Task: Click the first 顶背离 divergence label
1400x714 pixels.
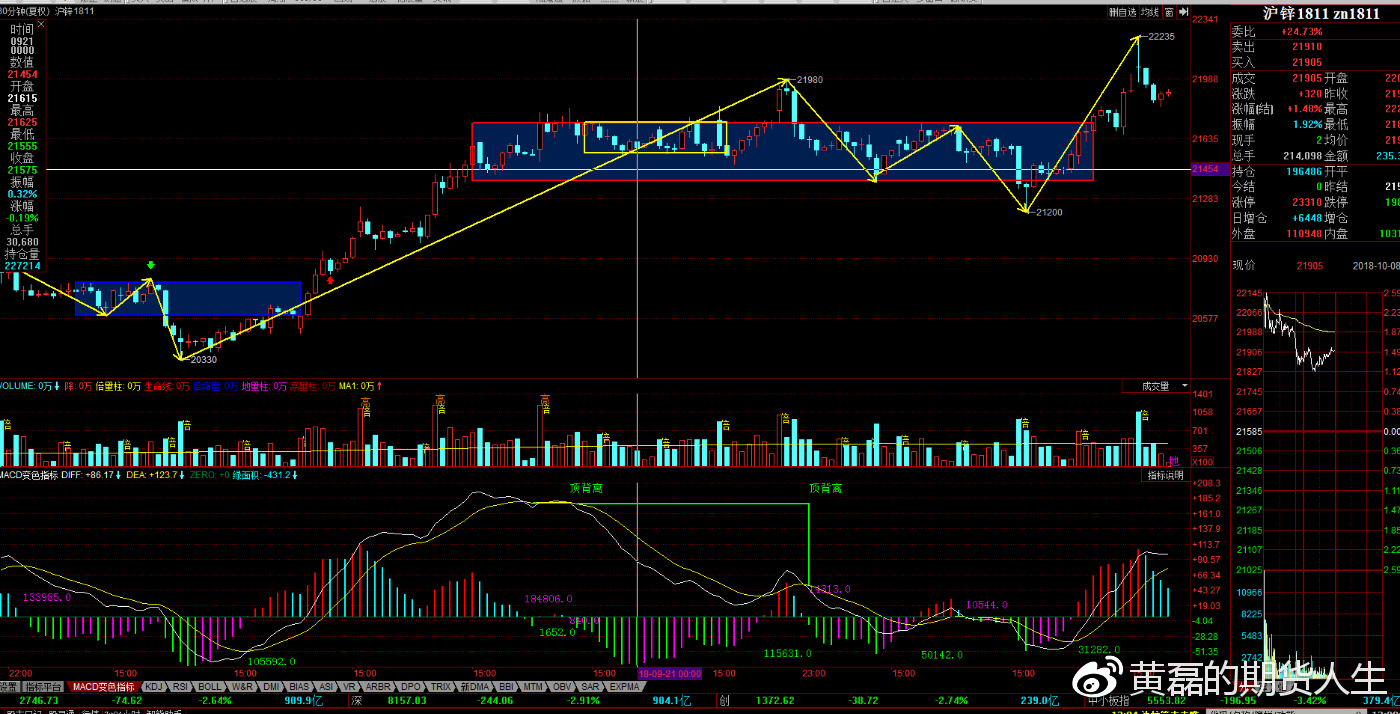Action: (586, 488)
